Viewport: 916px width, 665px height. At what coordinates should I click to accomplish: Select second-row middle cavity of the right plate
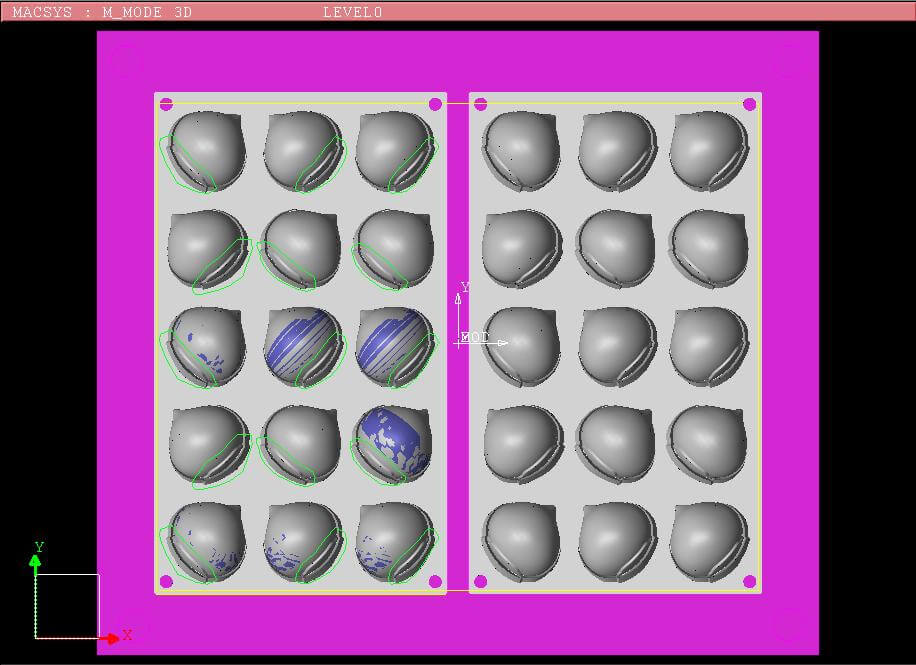click(615, 250)
